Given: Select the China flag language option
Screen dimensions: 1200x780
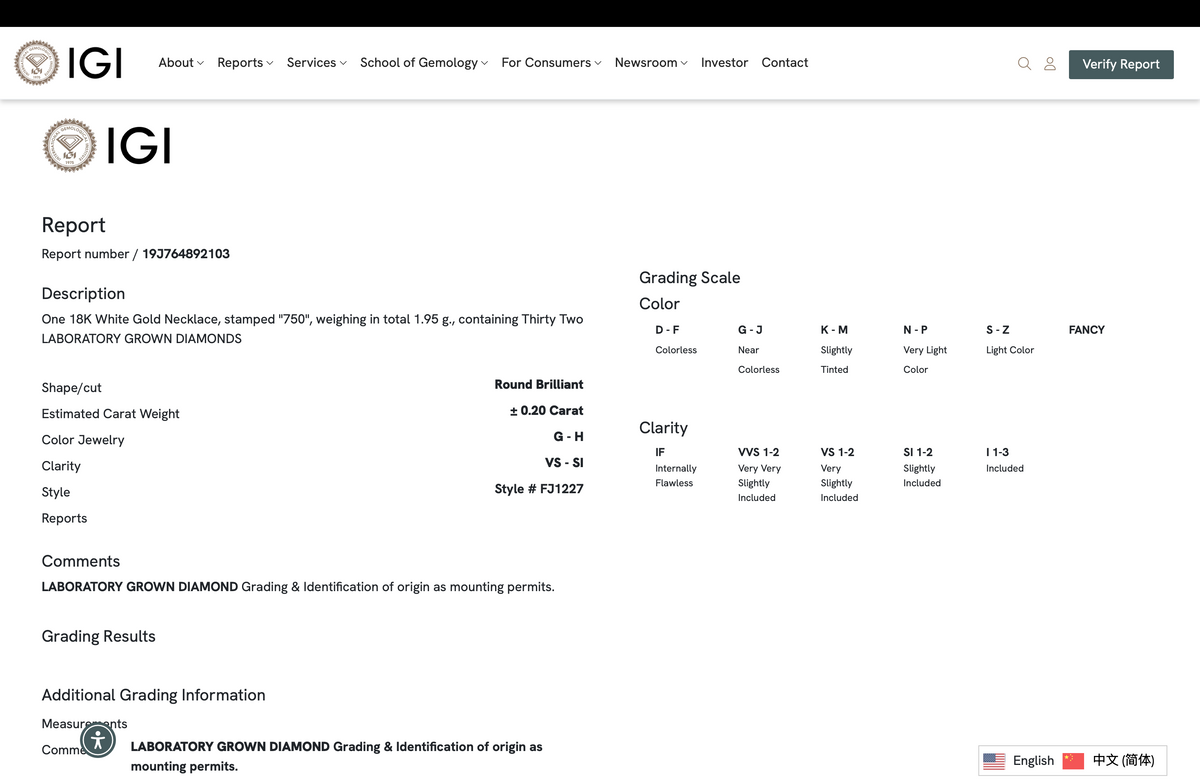Looking at the screenshot, I should pos(1073,761).
